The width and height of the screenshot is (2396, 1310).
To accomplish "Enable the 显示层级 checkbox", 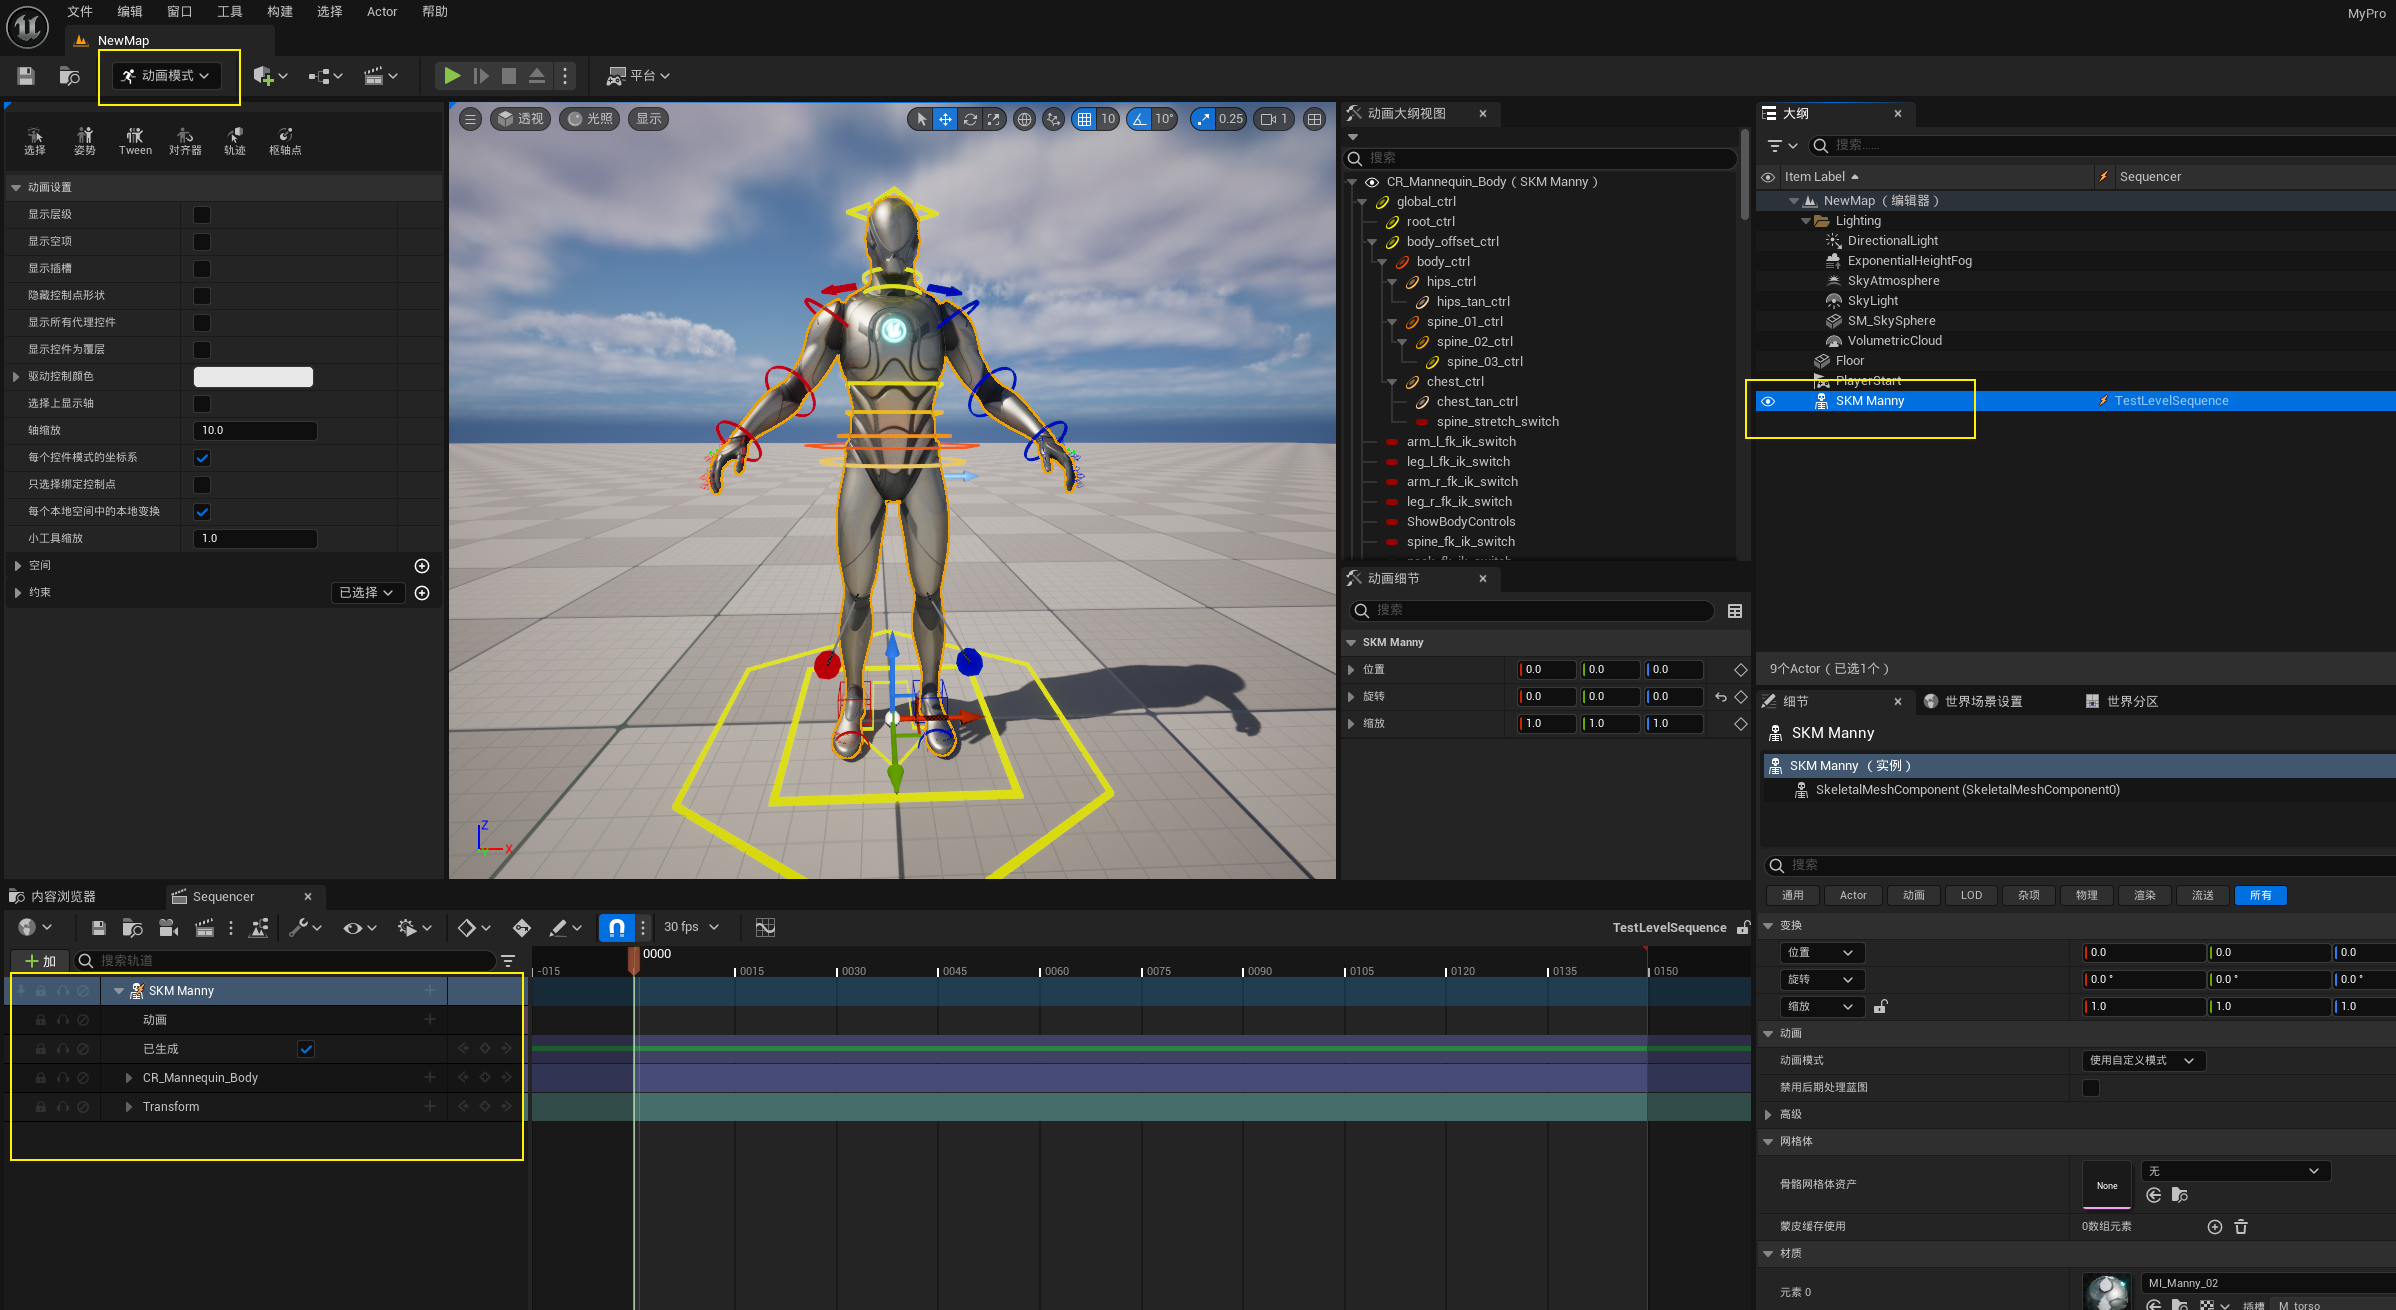I will pyautogui.click(x=202, y=215).
